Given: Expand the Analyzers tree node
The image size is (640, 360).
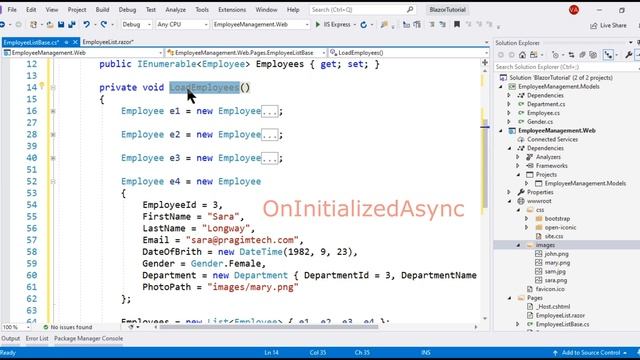Looking at the screenshot, I should click(x=518, y=157).
